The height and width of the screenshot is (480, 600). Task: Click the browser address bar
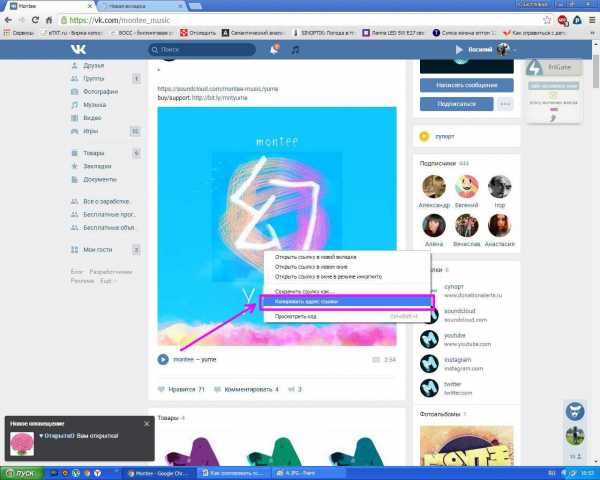pyautogui.click(x=298, y=20)
